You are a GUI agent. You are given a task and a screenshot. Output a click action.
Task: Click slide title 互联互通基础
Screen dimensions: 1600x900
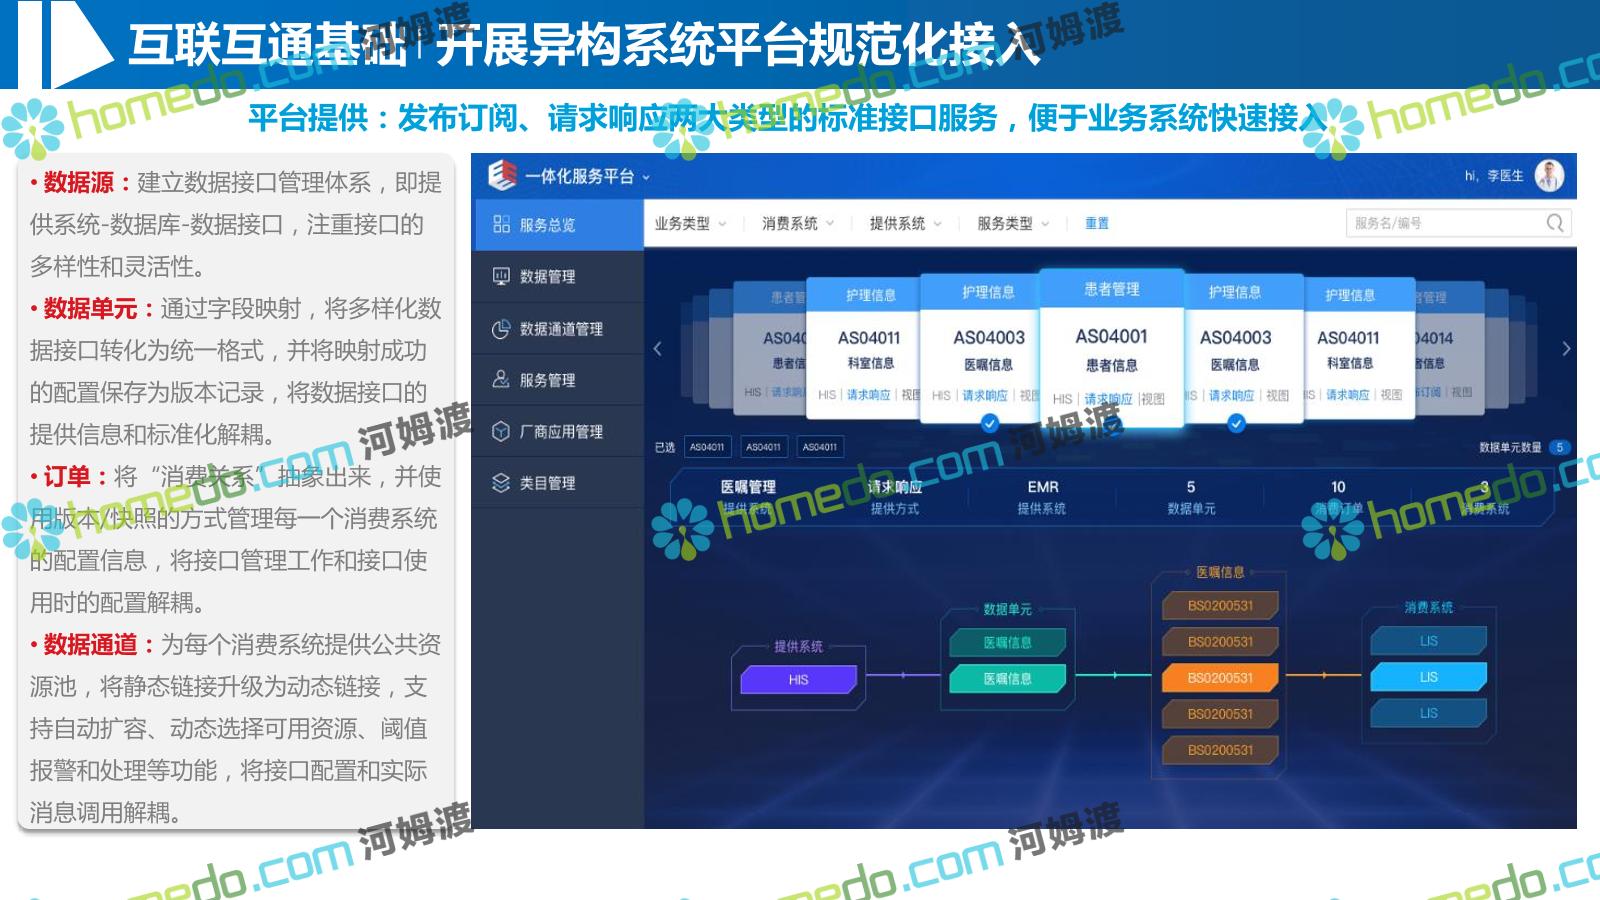(x=266, y=45)
